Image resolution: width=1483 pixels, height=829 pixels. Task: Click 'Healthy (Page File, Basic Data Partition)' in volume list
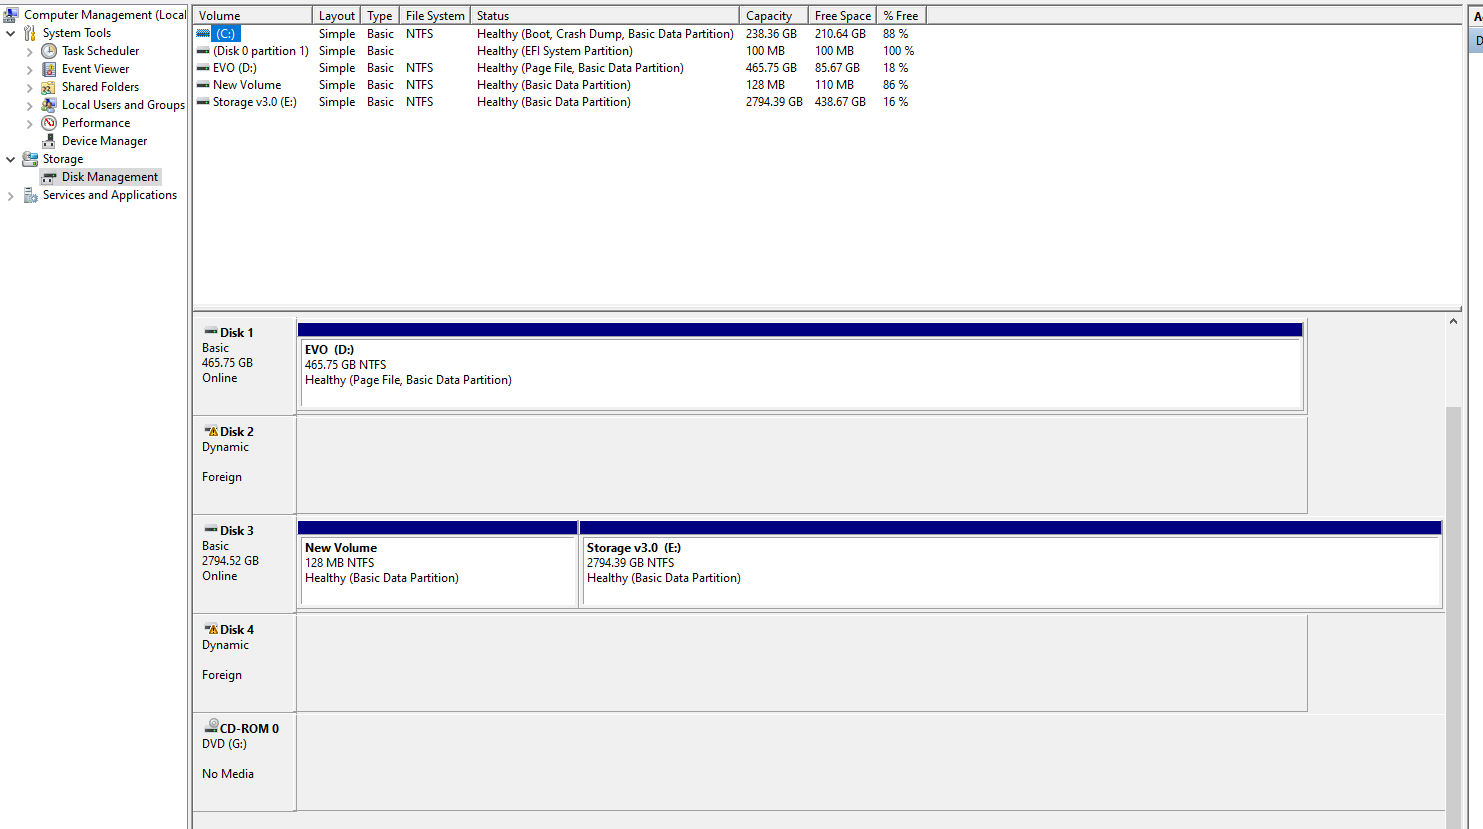click(580, 68)
